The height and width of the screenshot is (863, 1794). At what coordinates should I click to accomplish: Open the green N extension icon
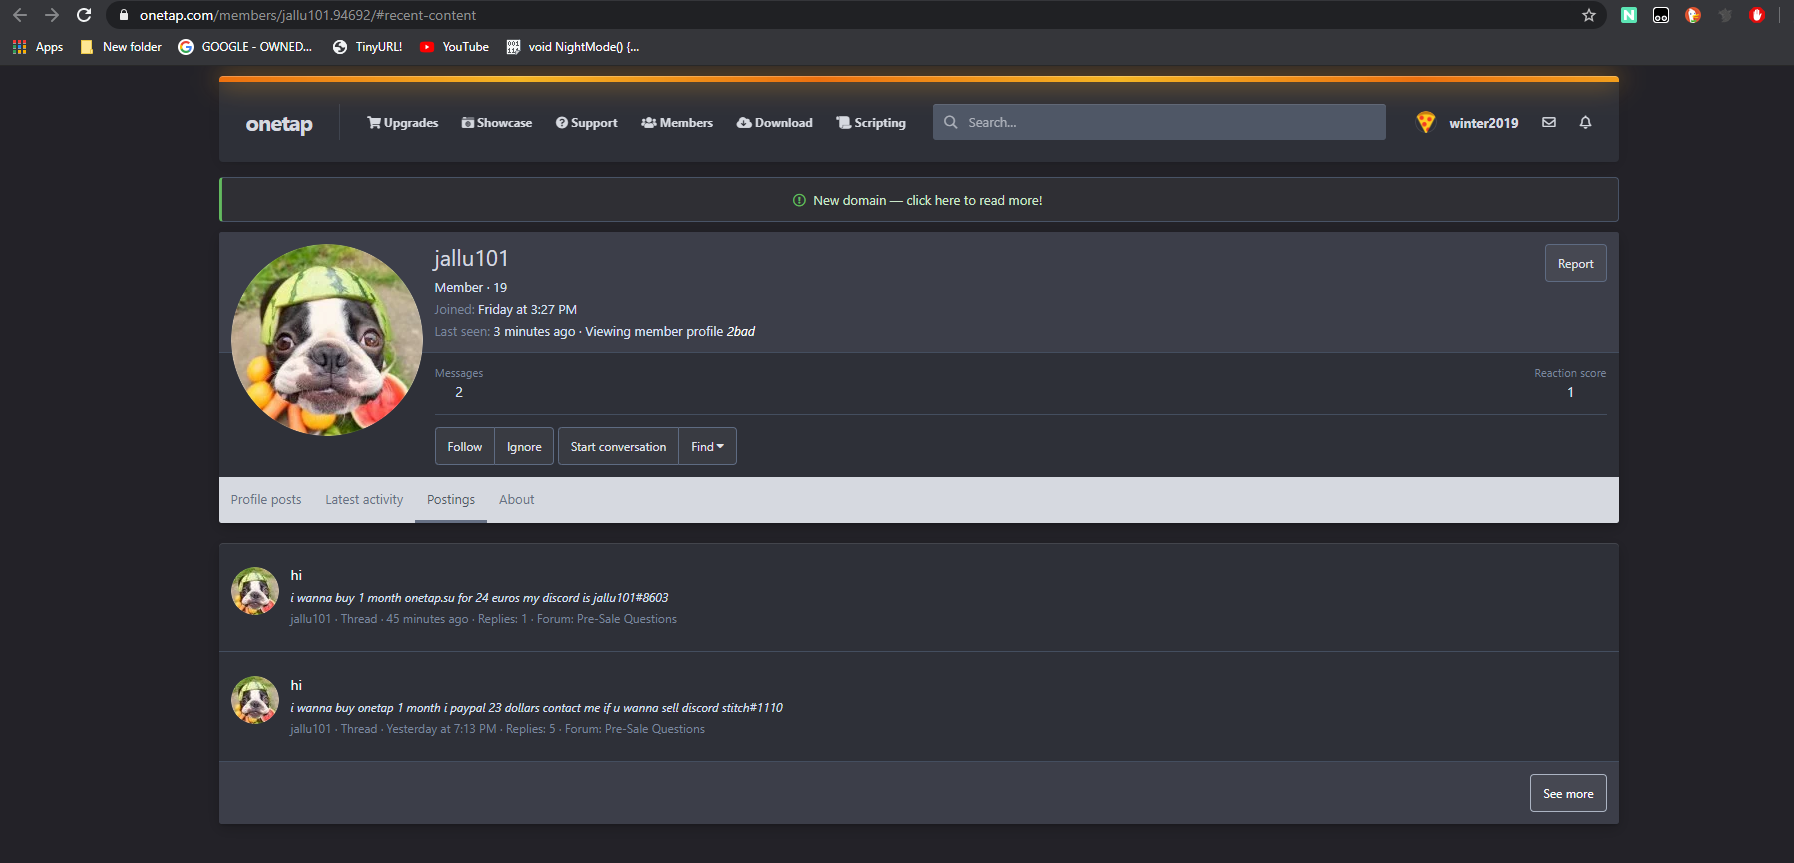point(1629,15)
